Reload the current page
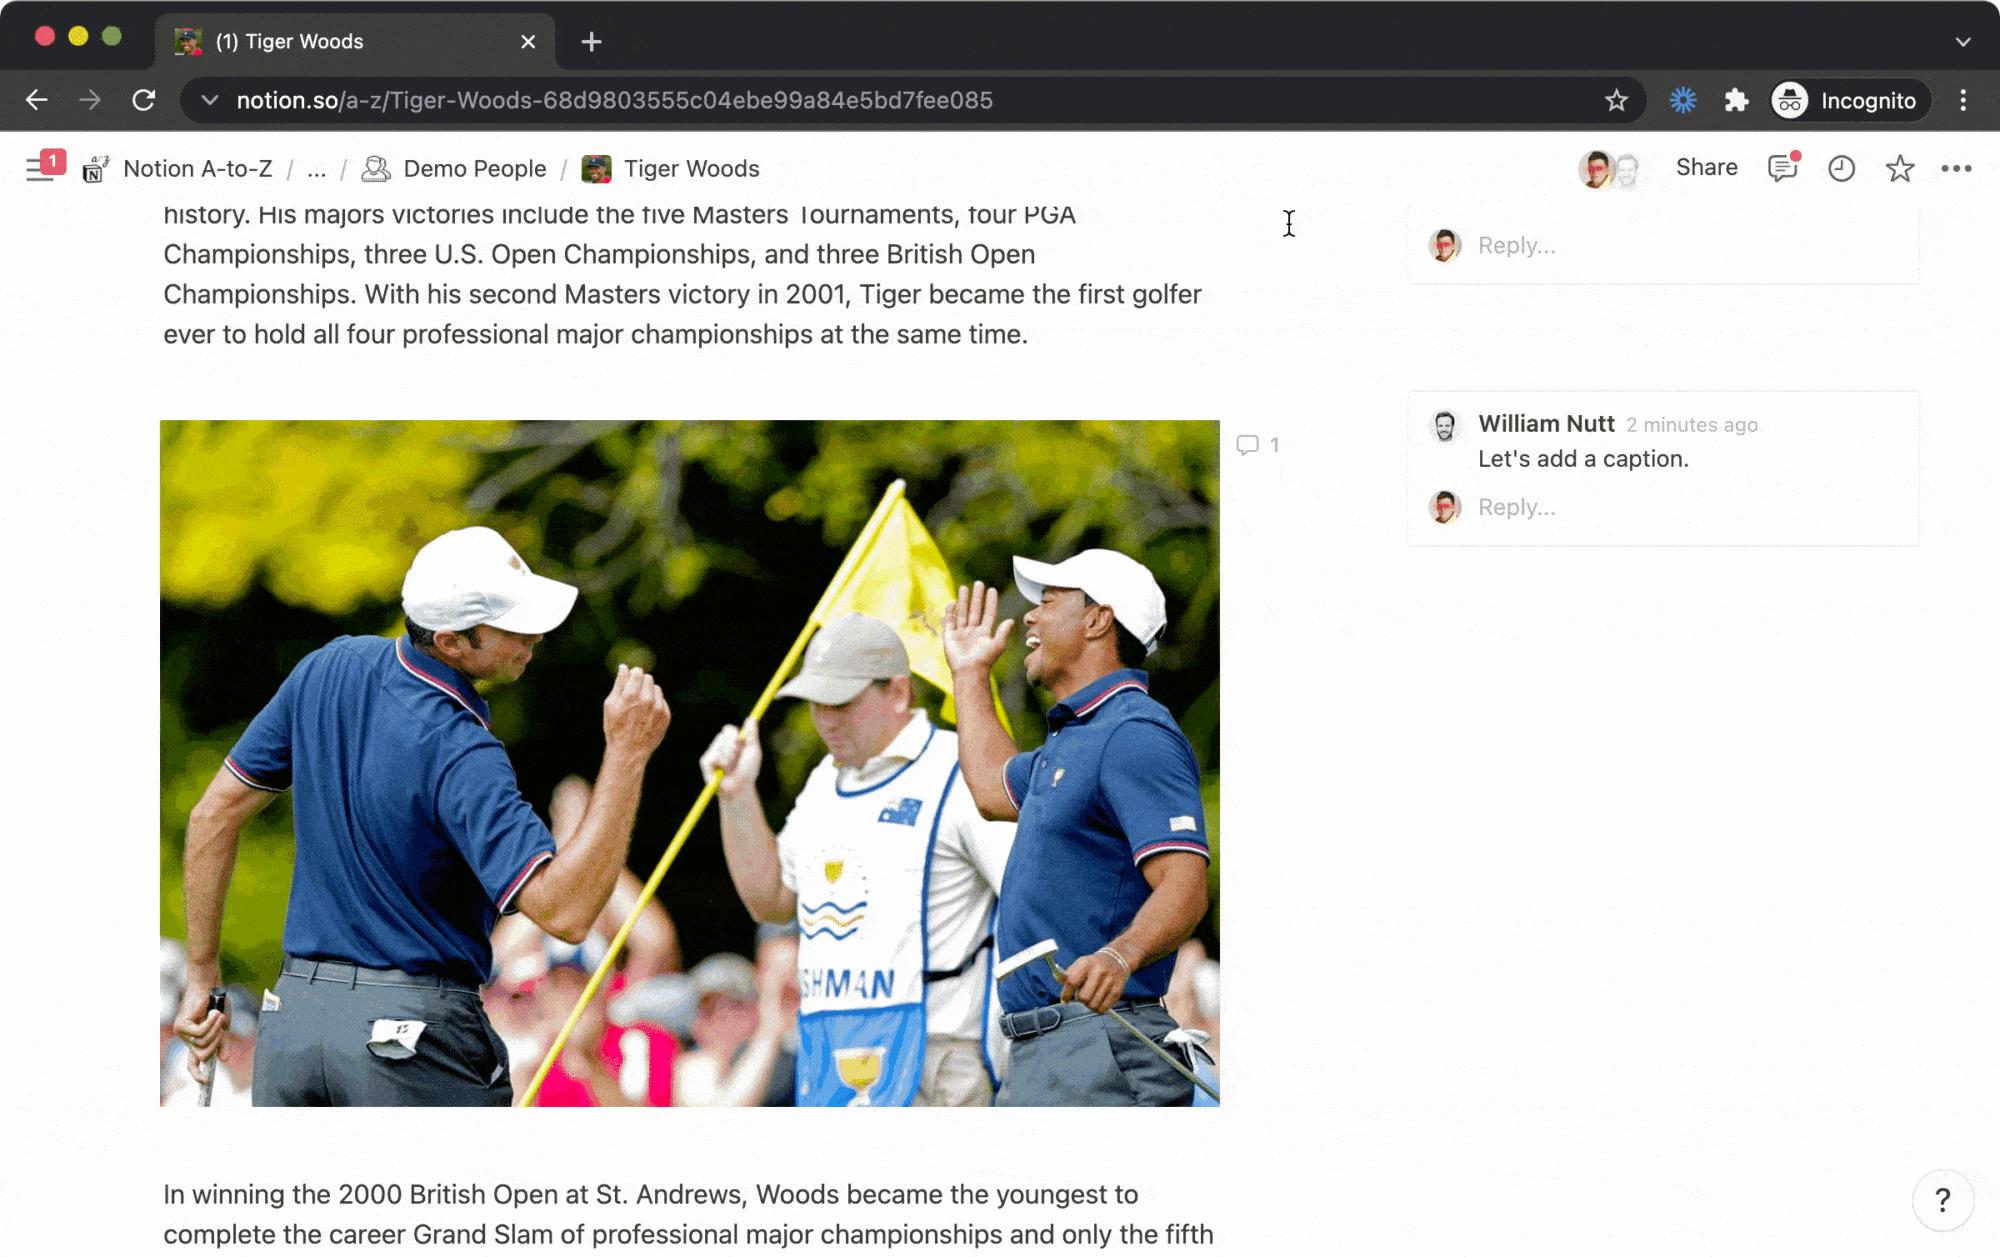This screenshot has width=2000, height=1257. pyautogui.click(x=144, y=100)
